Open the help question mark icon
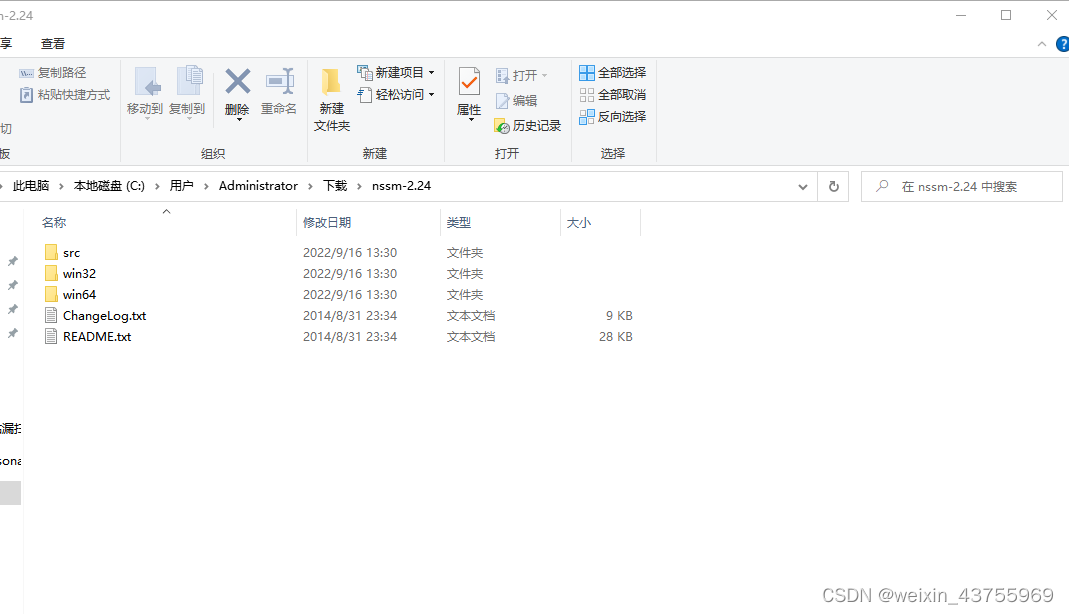The height and width of the screenshot is (614, 1069). (1062, 44)
